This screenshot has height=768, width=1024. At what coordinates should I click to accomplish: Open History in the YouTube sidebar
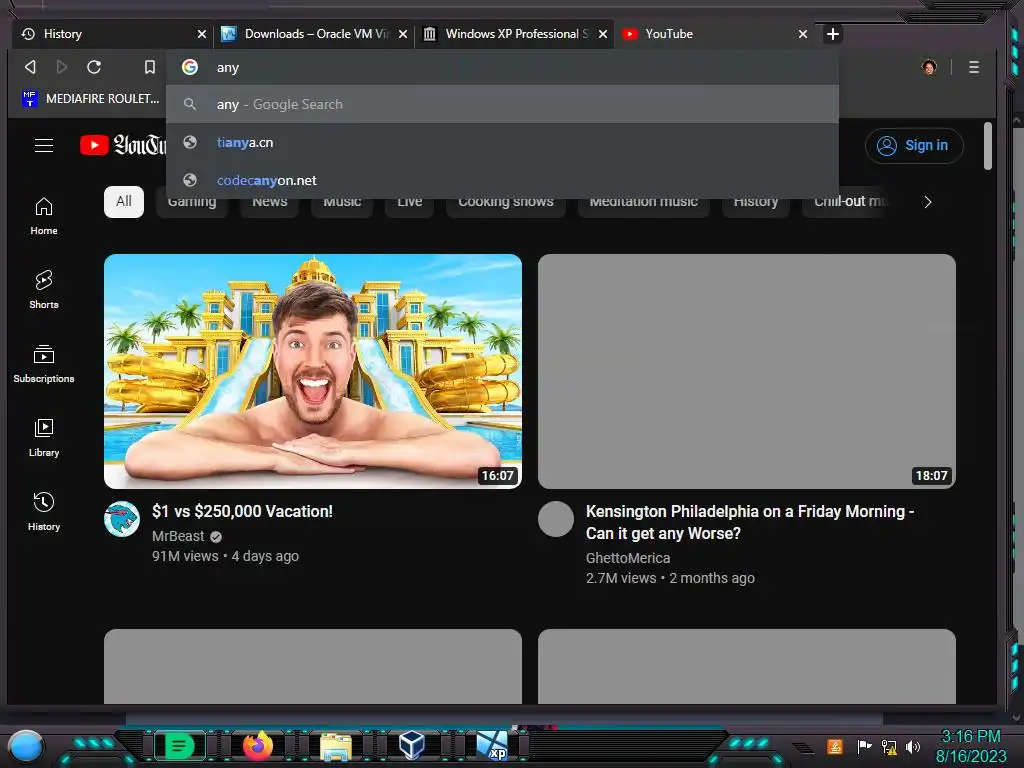click(x=44, y=511)
